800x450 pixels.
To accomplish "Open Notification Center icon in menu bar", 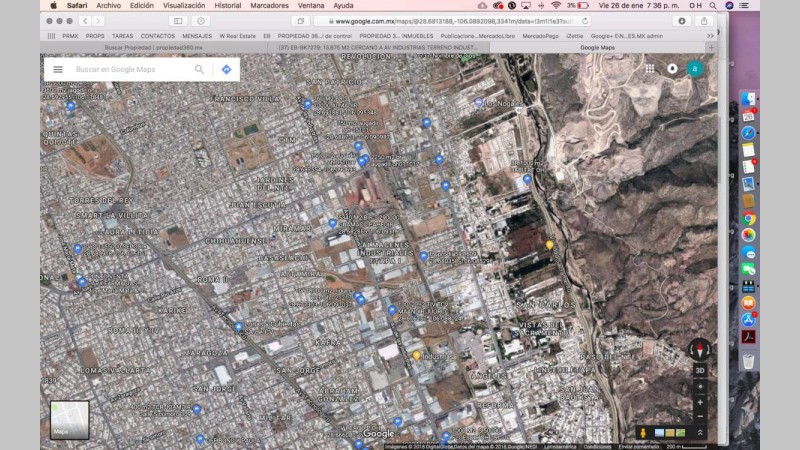I will [x=744, y=6].
